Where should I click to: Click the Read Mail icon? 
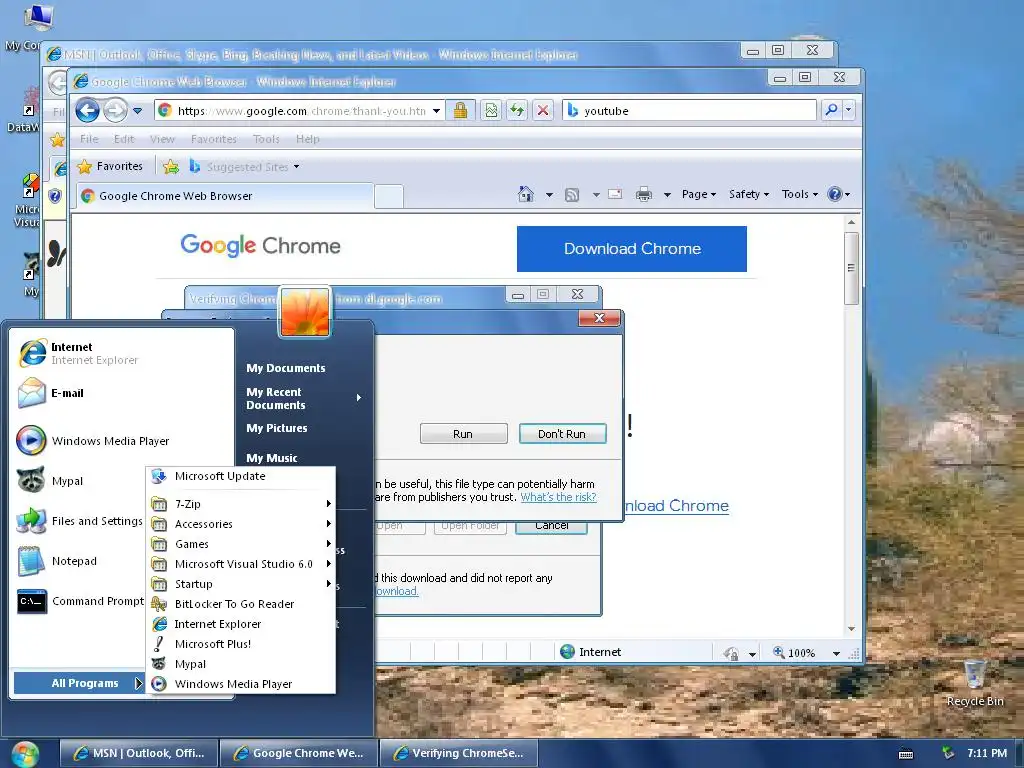pos(615,194)
